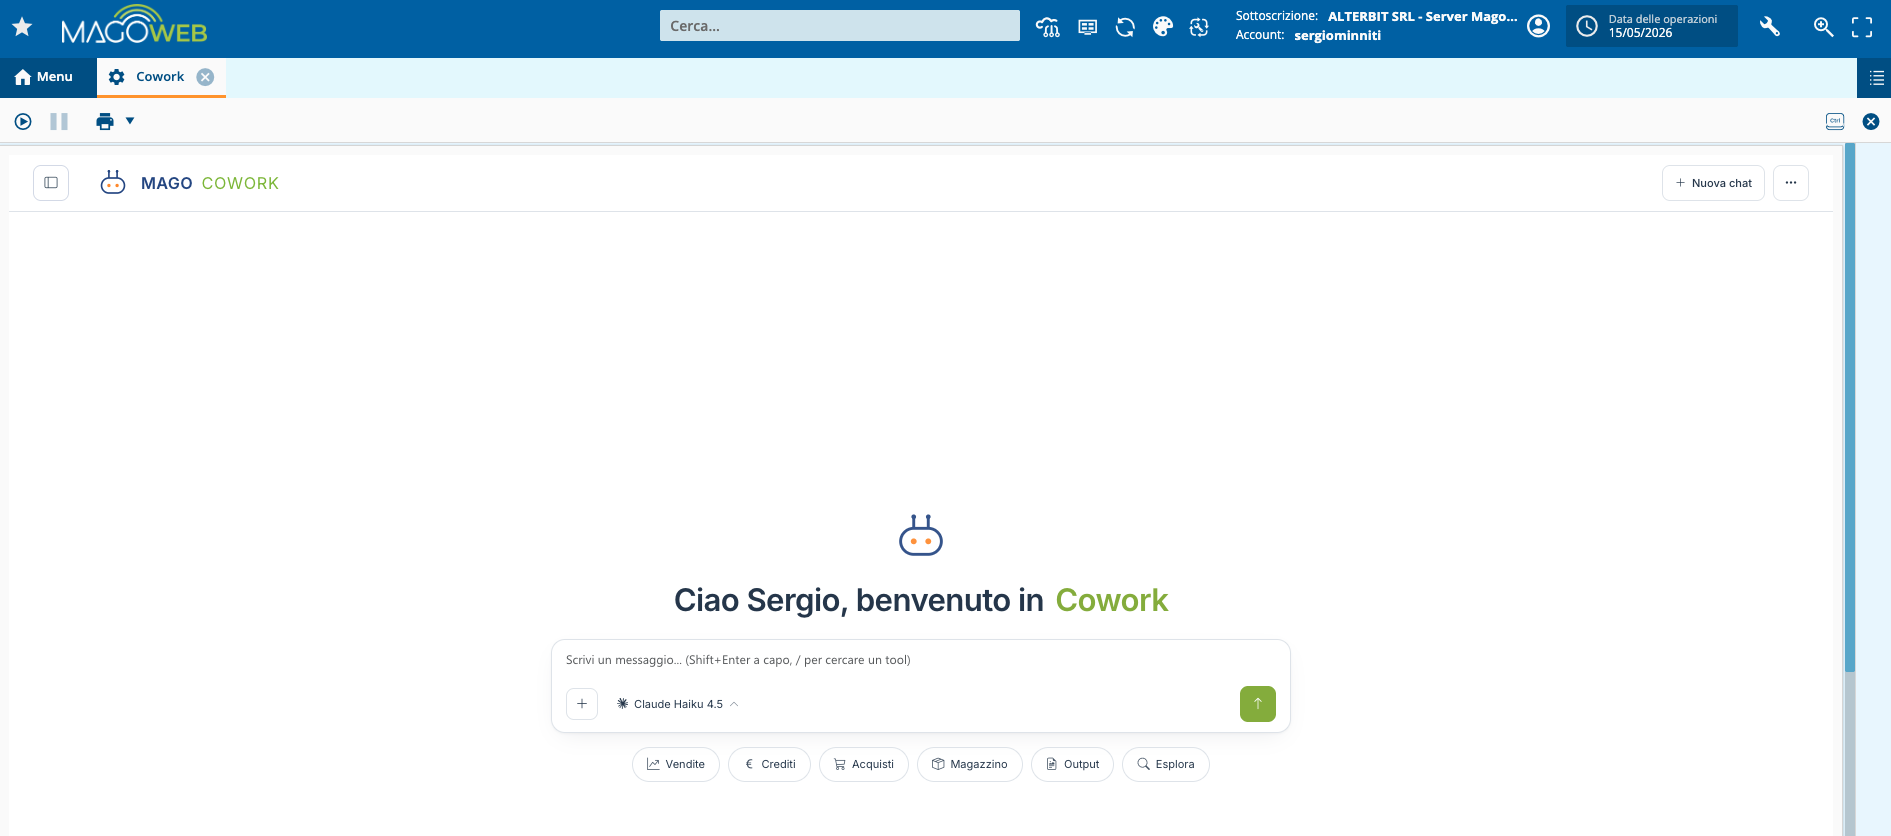Click the refresh arrows icon
The image size is (1891, 836).
(x=1125, y=27)
